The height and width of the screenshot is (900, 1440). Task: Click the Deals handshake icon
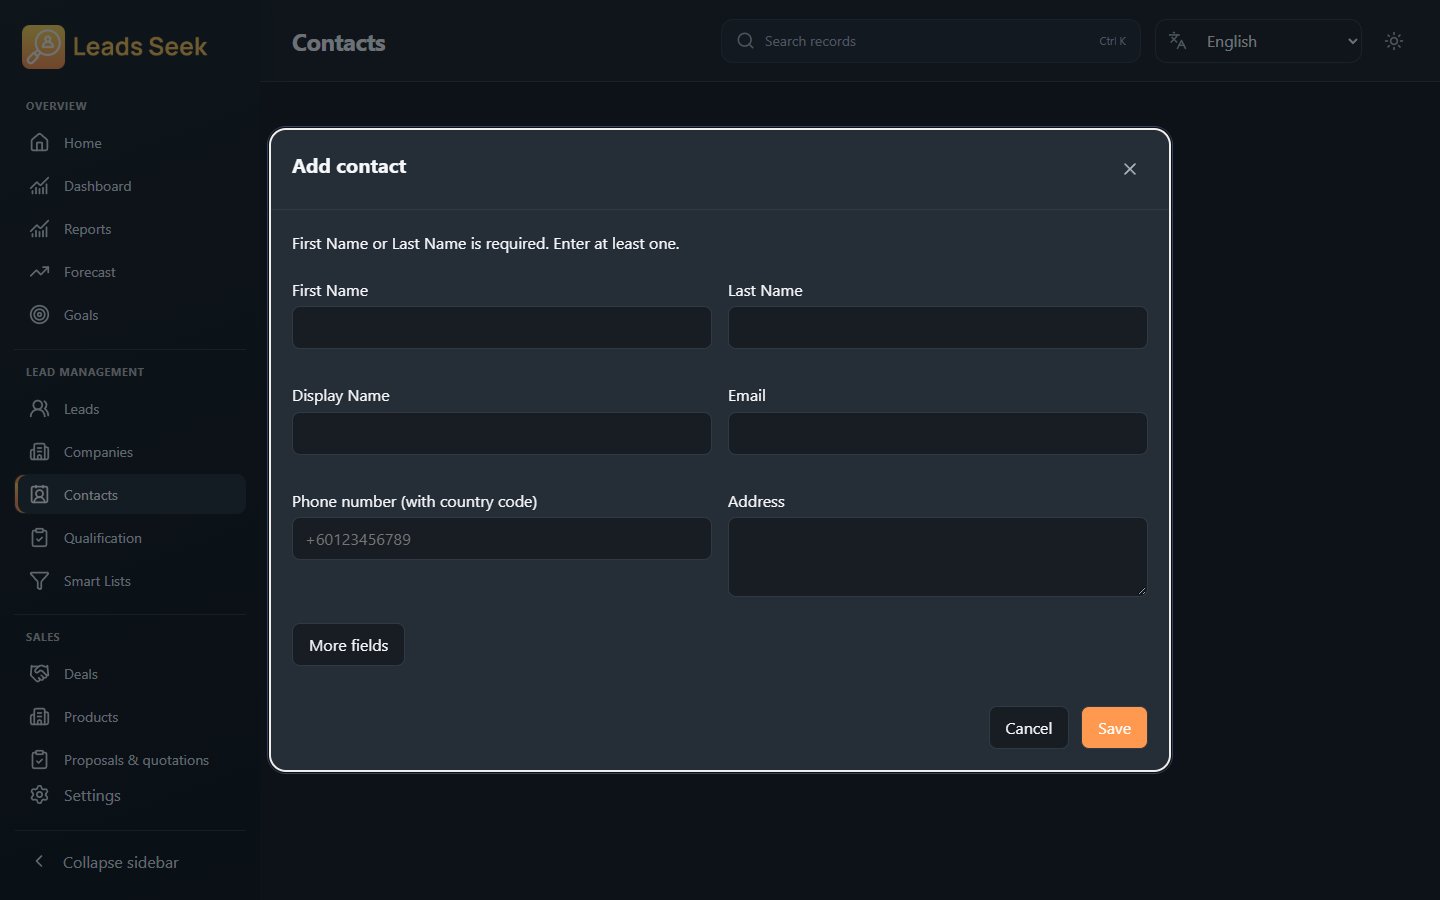(x=39, y=674)
